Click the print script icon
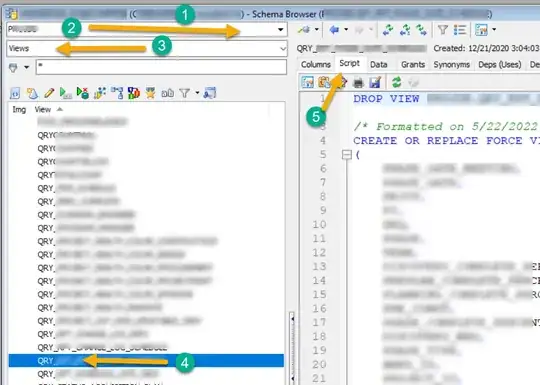The image size is (540, 385). [359, 82]
